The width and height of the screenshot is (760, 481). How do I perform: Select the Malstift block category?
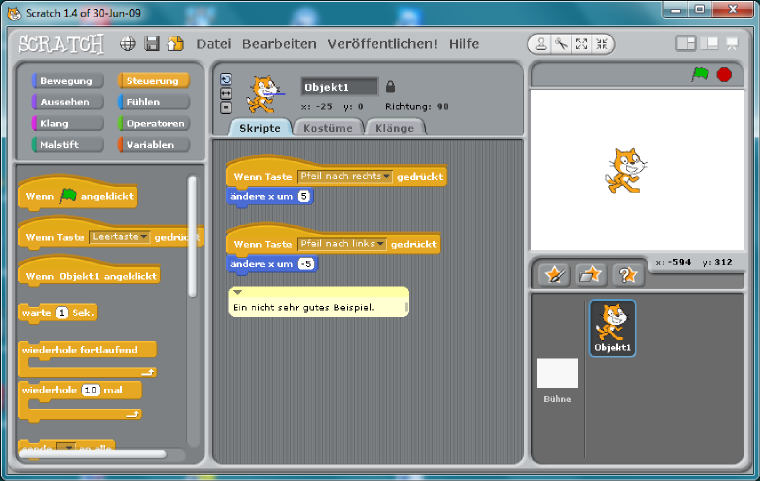click(x=67, y=144)
